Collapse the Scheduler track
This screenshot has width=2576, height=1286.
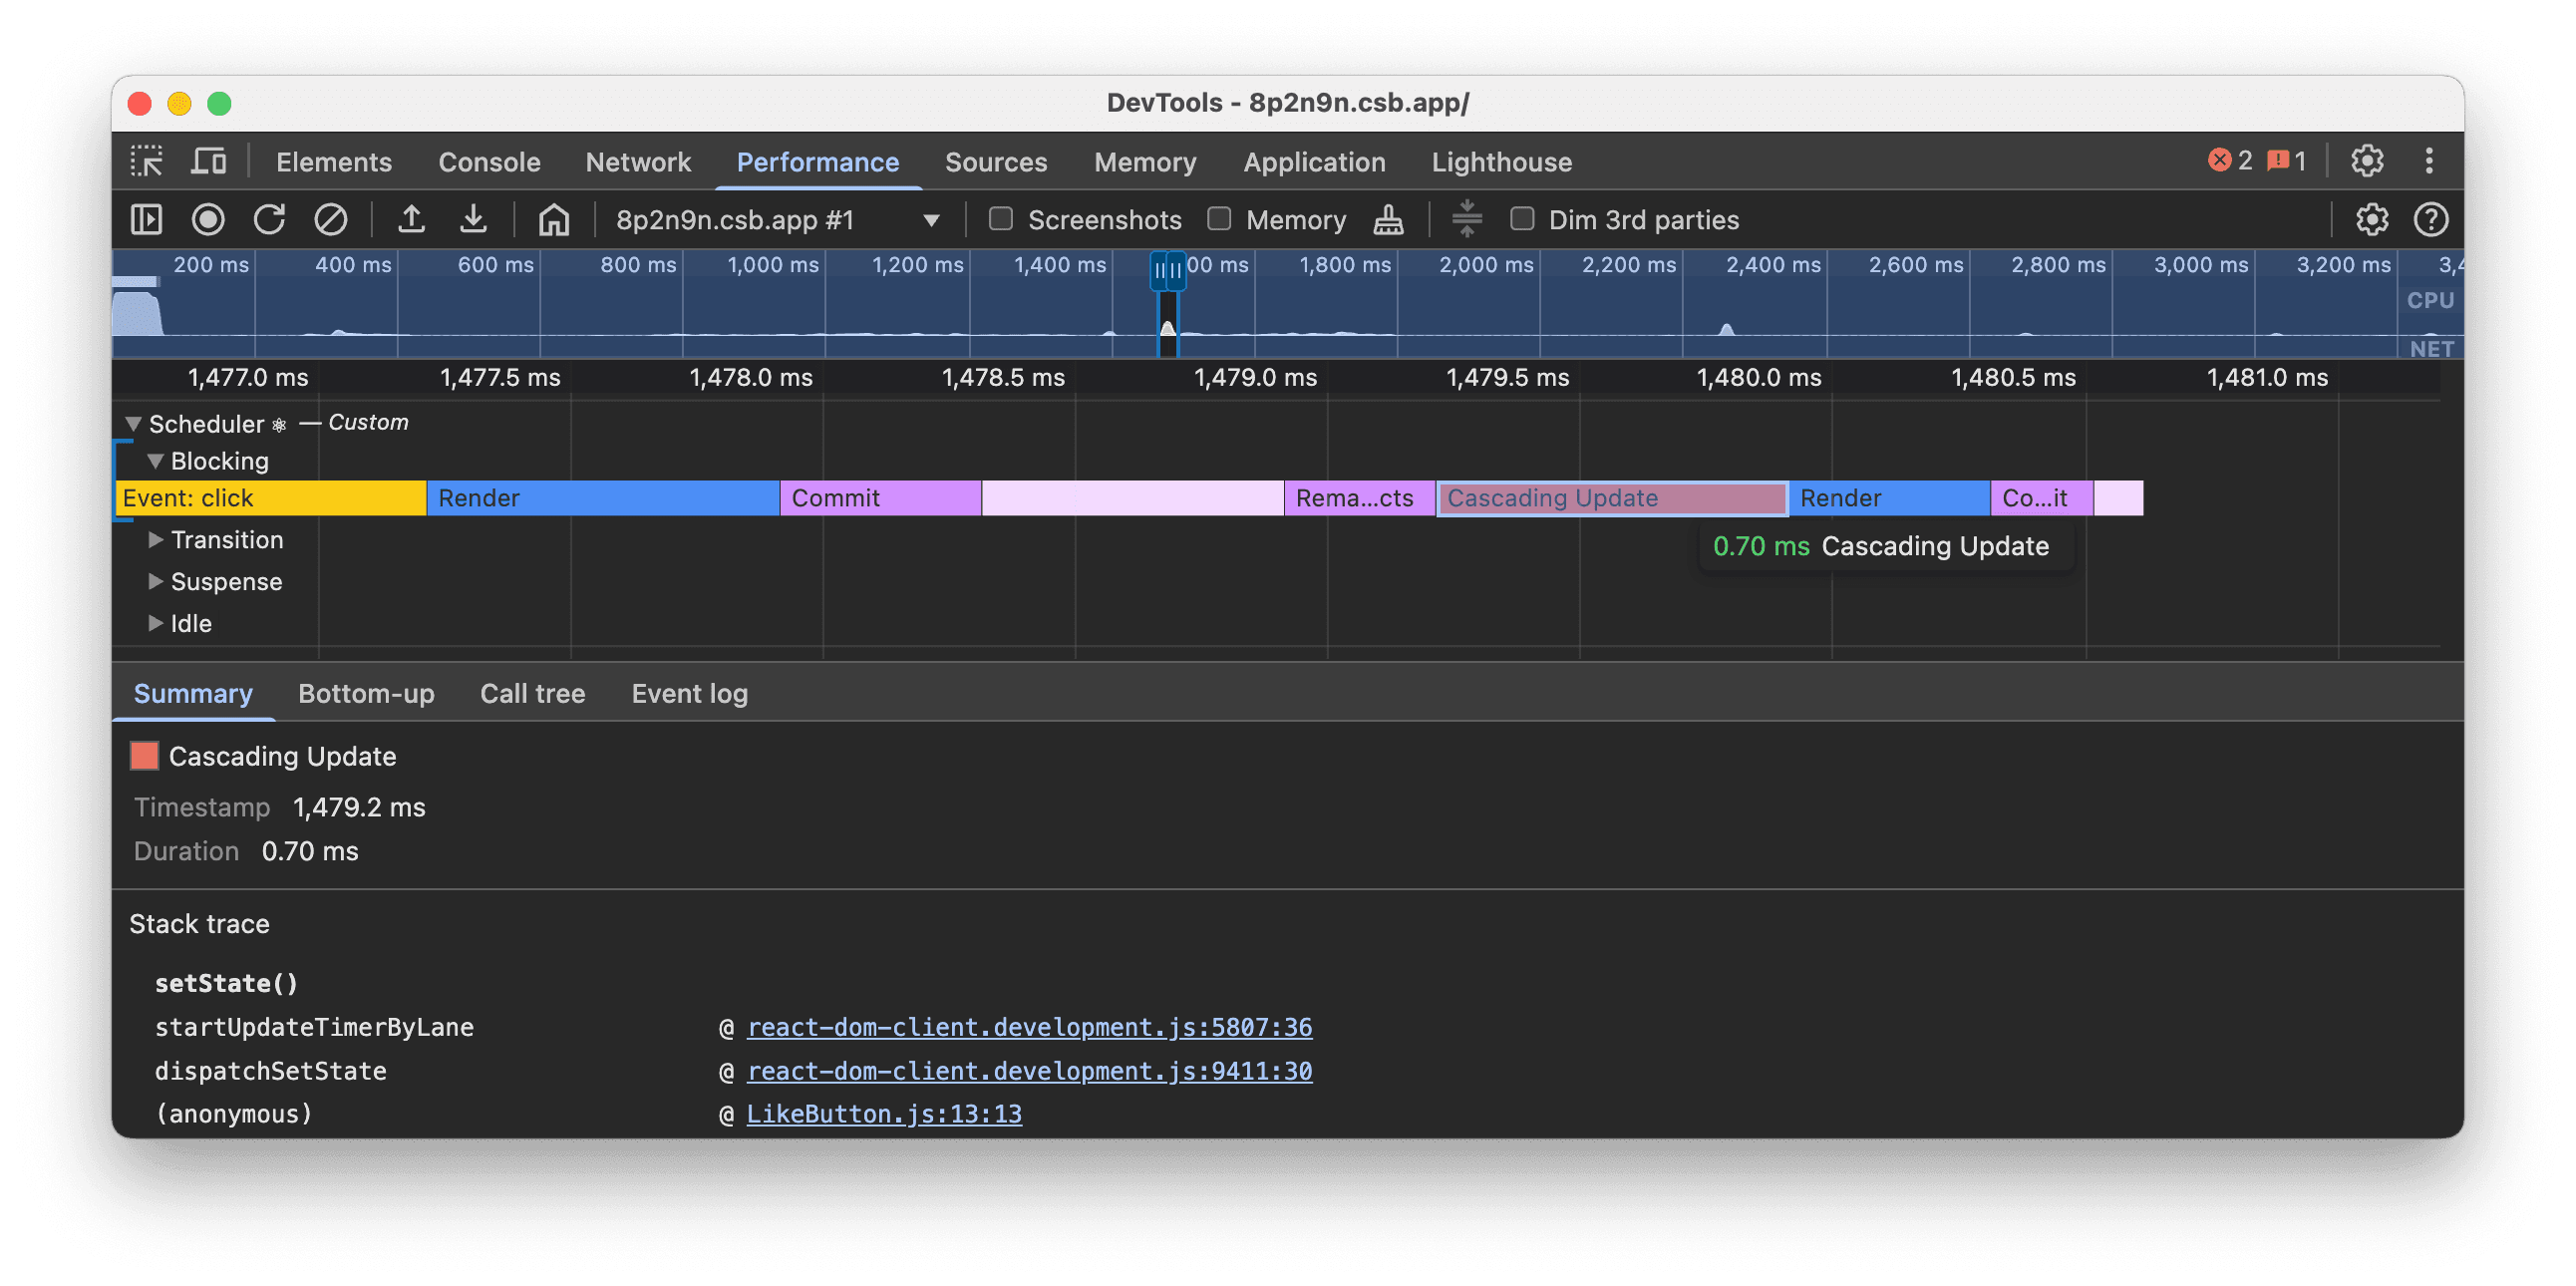pyautogui.click(x=133, y=424)
